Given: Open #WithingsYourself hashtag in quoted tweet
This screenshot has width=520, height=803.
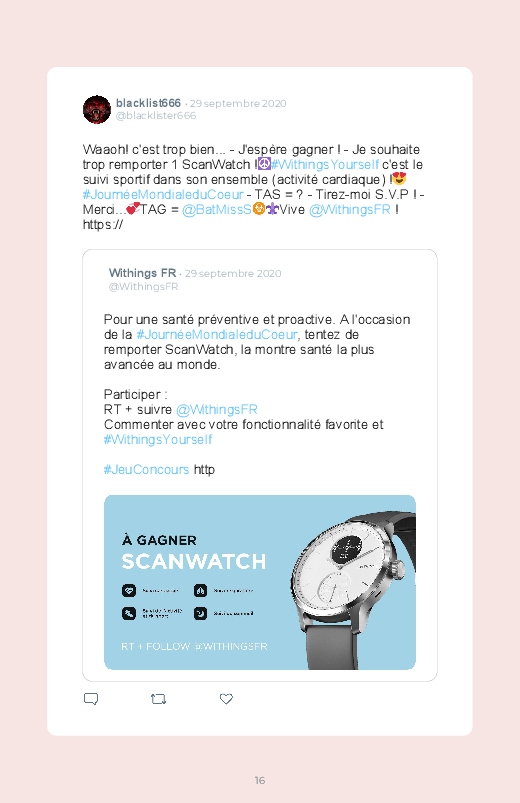Looking at the screenshot, I should pyautogui.click(x=158, y=440).
